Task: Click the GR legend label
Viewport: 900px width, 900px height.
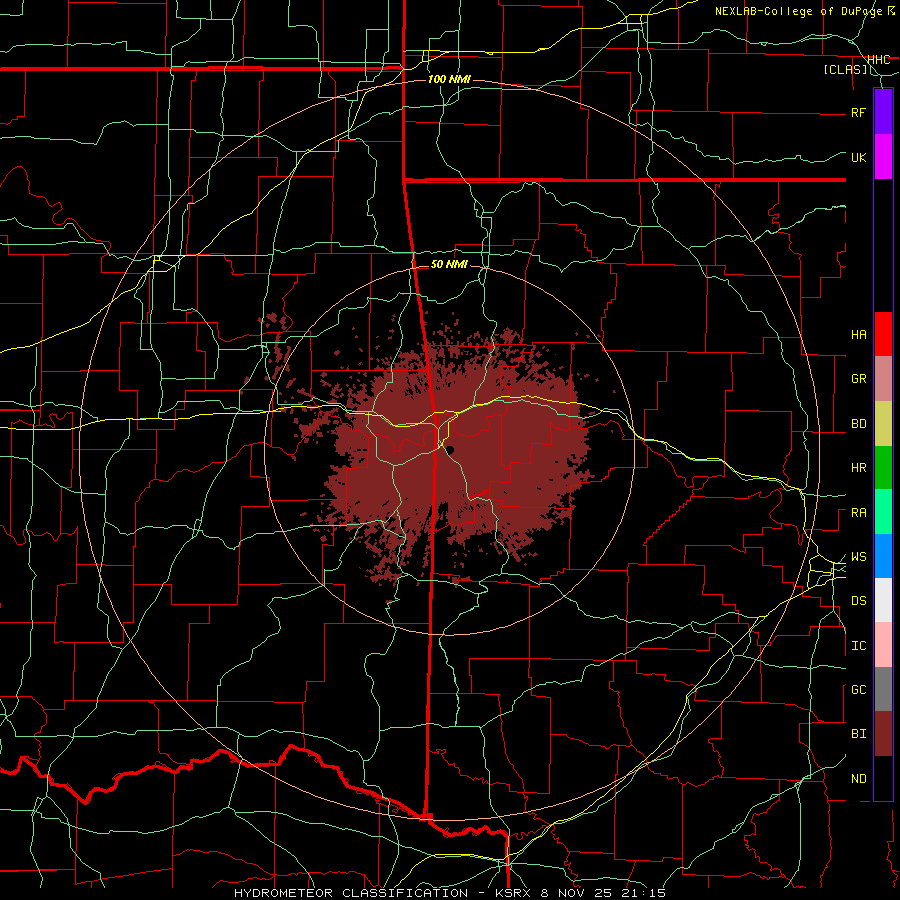Action: pos(858,379)
